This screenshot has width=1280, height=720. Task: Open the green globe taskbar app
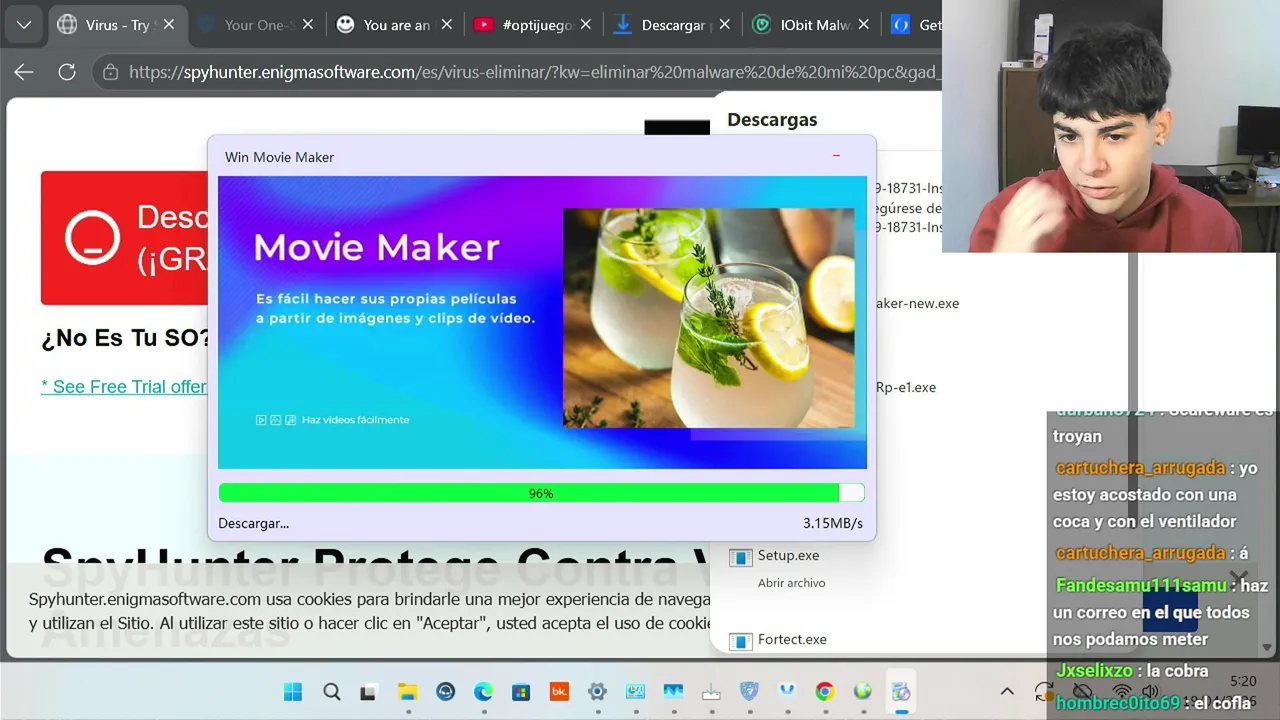pyautogui.click(x=862, y=691)
